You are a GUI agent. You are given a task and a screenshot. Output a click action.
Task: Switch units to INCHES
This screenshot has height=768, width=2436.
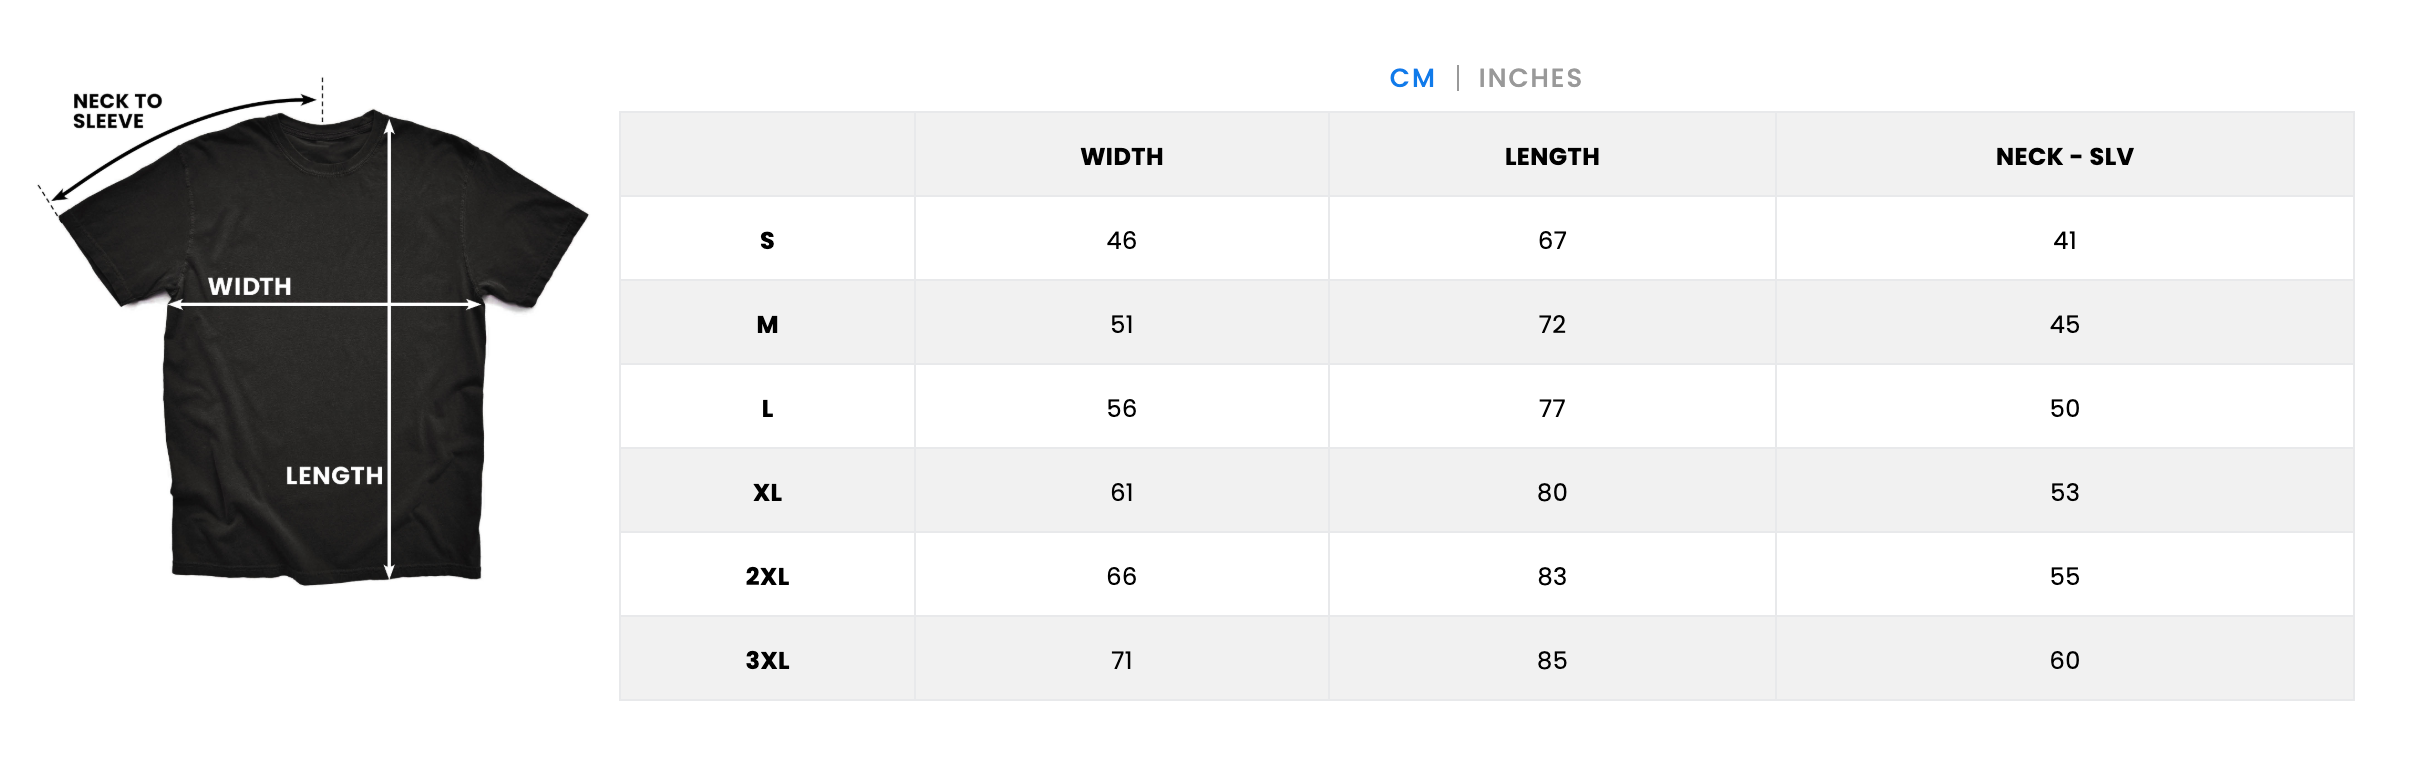pyautogui.click(x=1530, y=78)
